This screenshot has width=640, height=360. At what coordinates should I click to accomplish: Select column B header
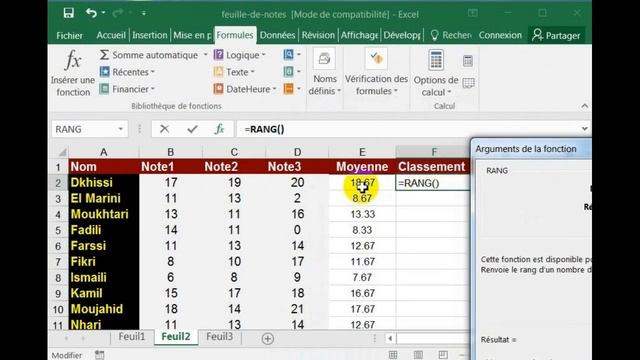(171, 152)
